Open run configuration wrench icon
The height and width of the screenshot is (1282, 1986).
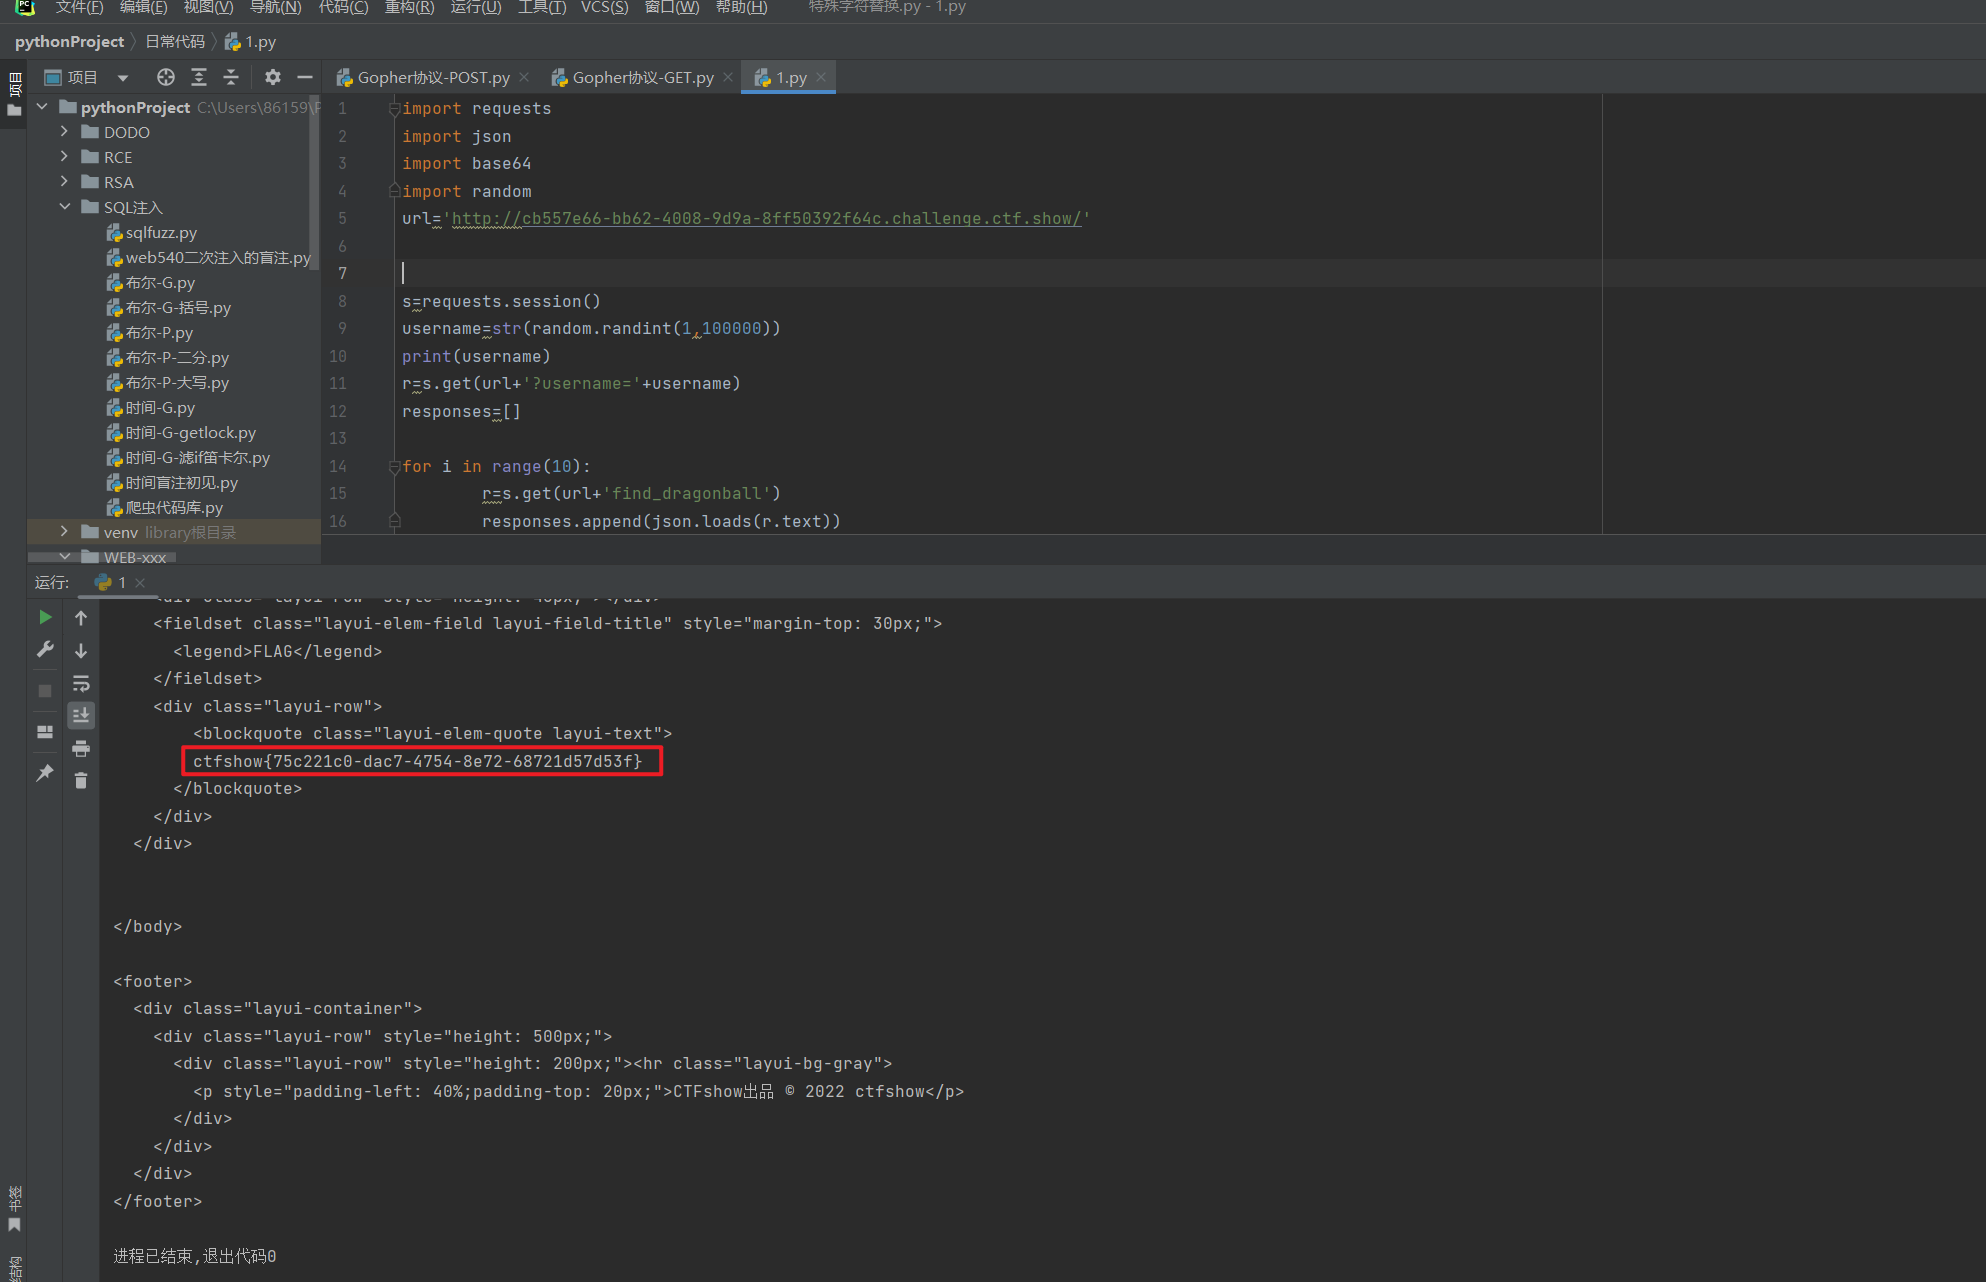tap(45, 650)
